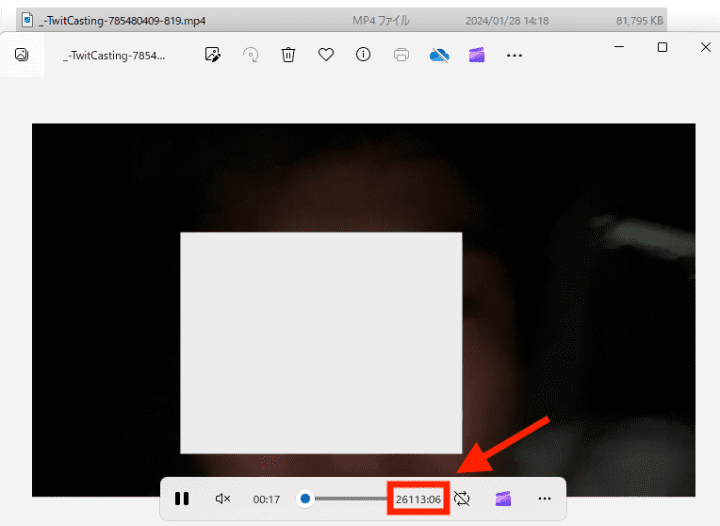Viewport: 720px width, 526px height.
Task: Click the rotate icon in toolbar
Action: click(251, 55)
